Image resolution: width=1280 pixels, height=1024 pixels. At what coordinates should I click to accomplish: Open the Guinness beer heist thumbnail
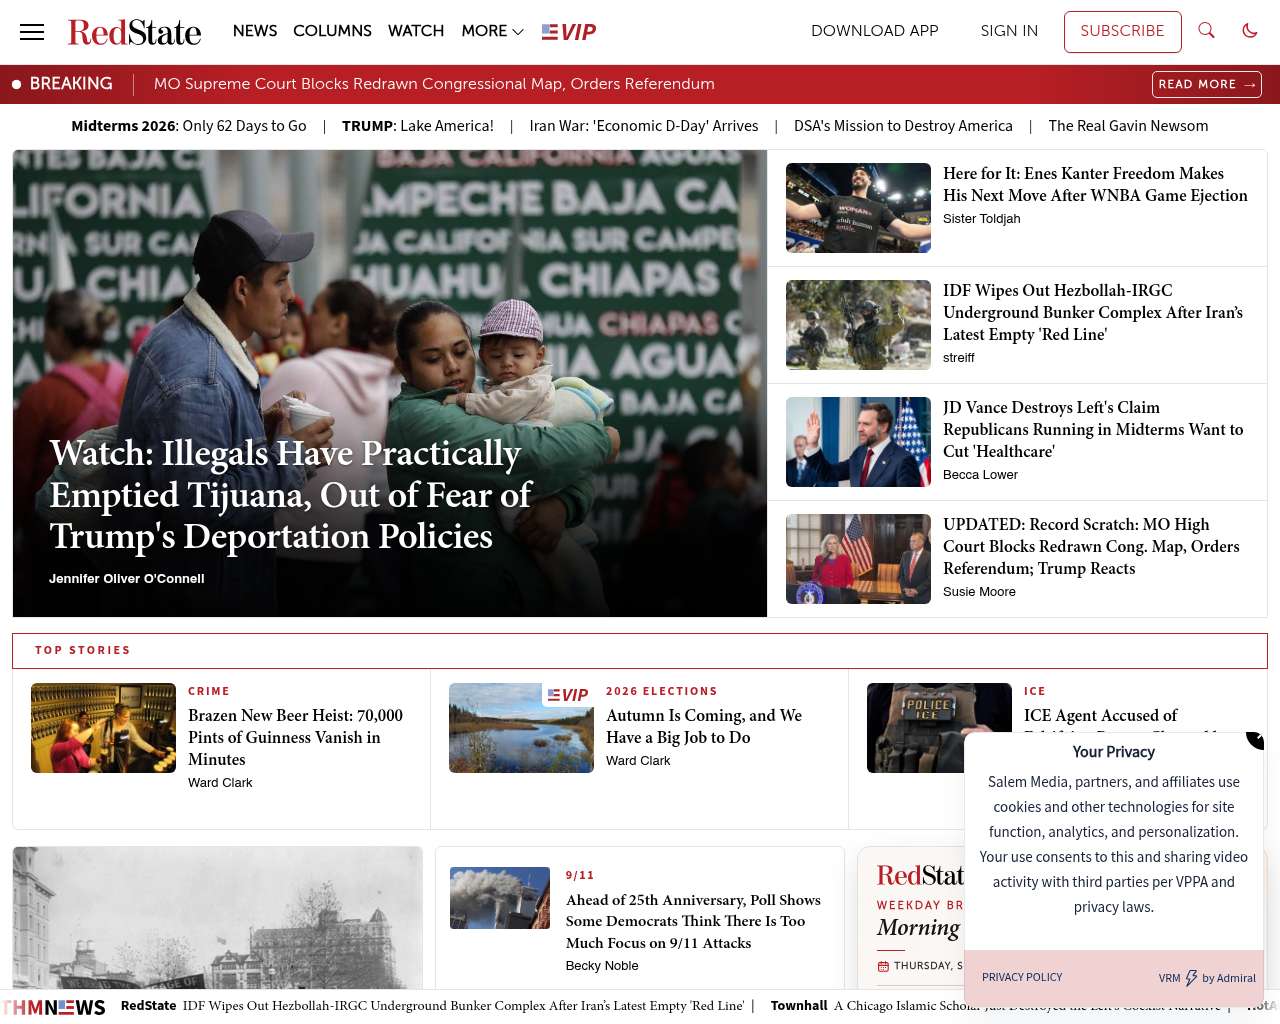tap(103, 728)
